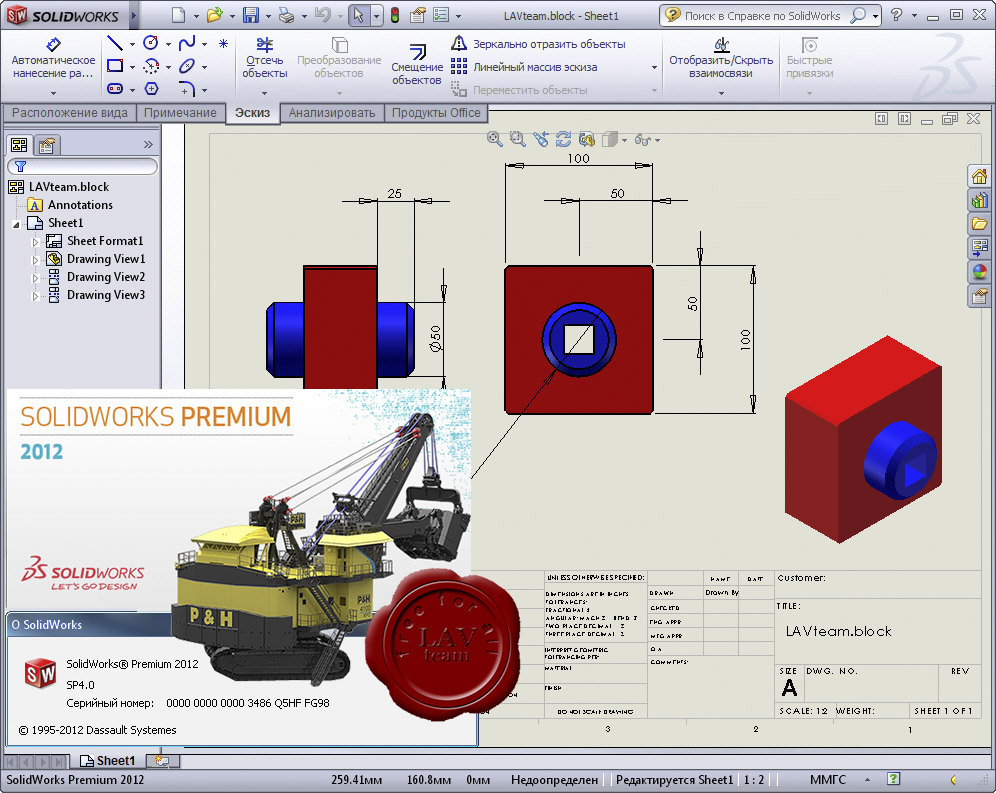The image size is (996, 793).
Task: Click Previous View icon in view toolbar
Action: click(x=541, y=139)
